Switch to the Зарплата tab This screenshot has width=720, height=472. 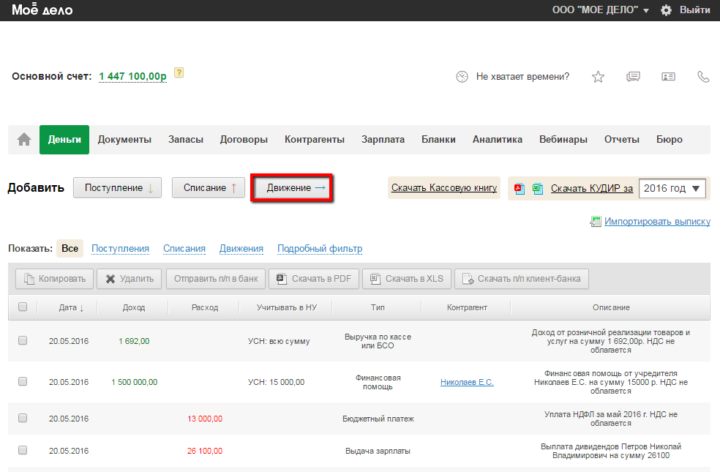click(x=383, y=140)
